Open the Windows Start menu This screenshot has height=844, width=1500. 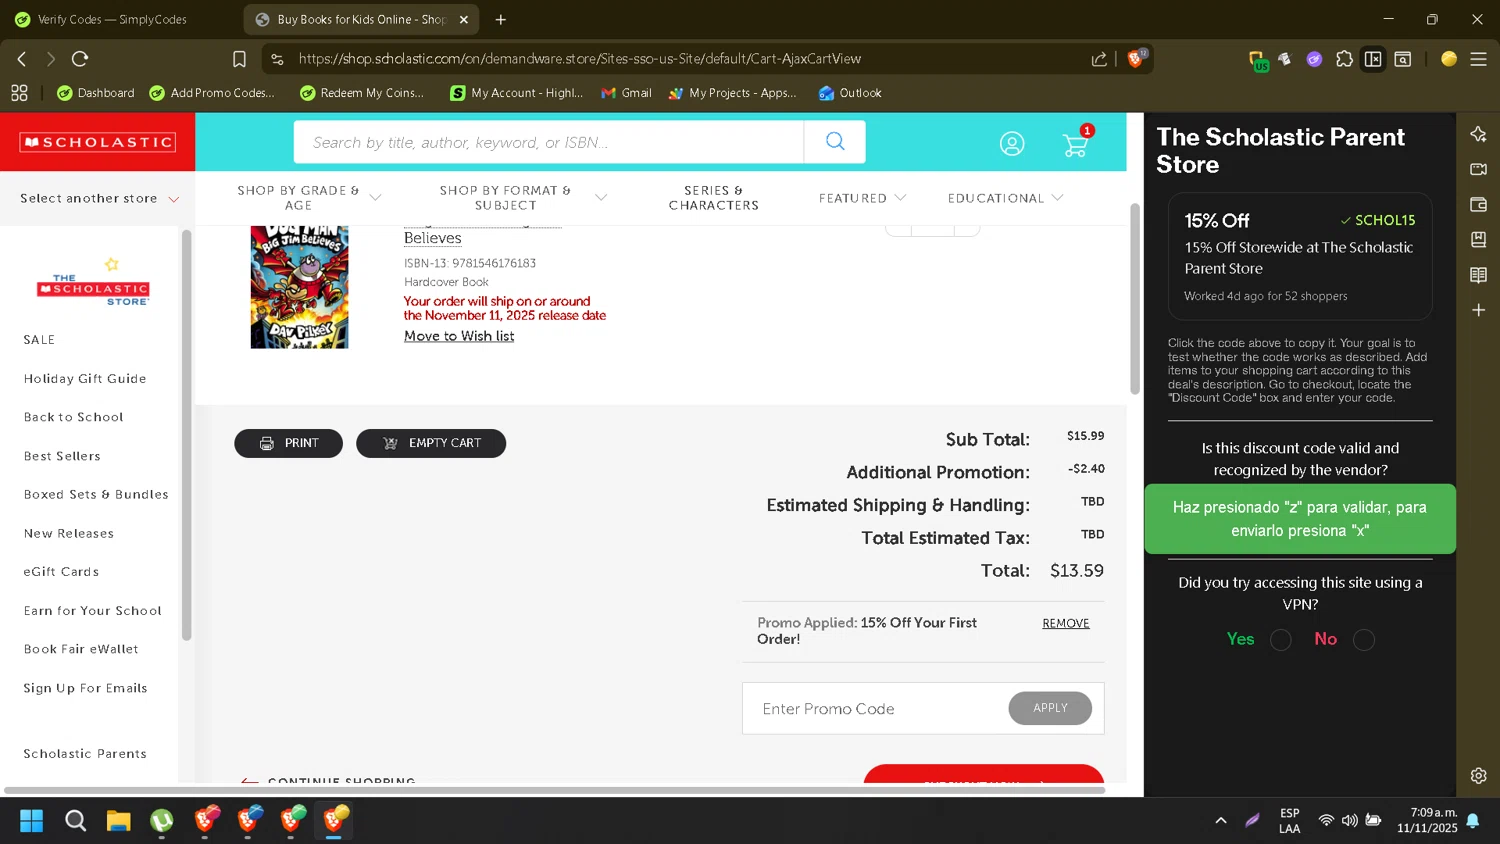point(32,821)
